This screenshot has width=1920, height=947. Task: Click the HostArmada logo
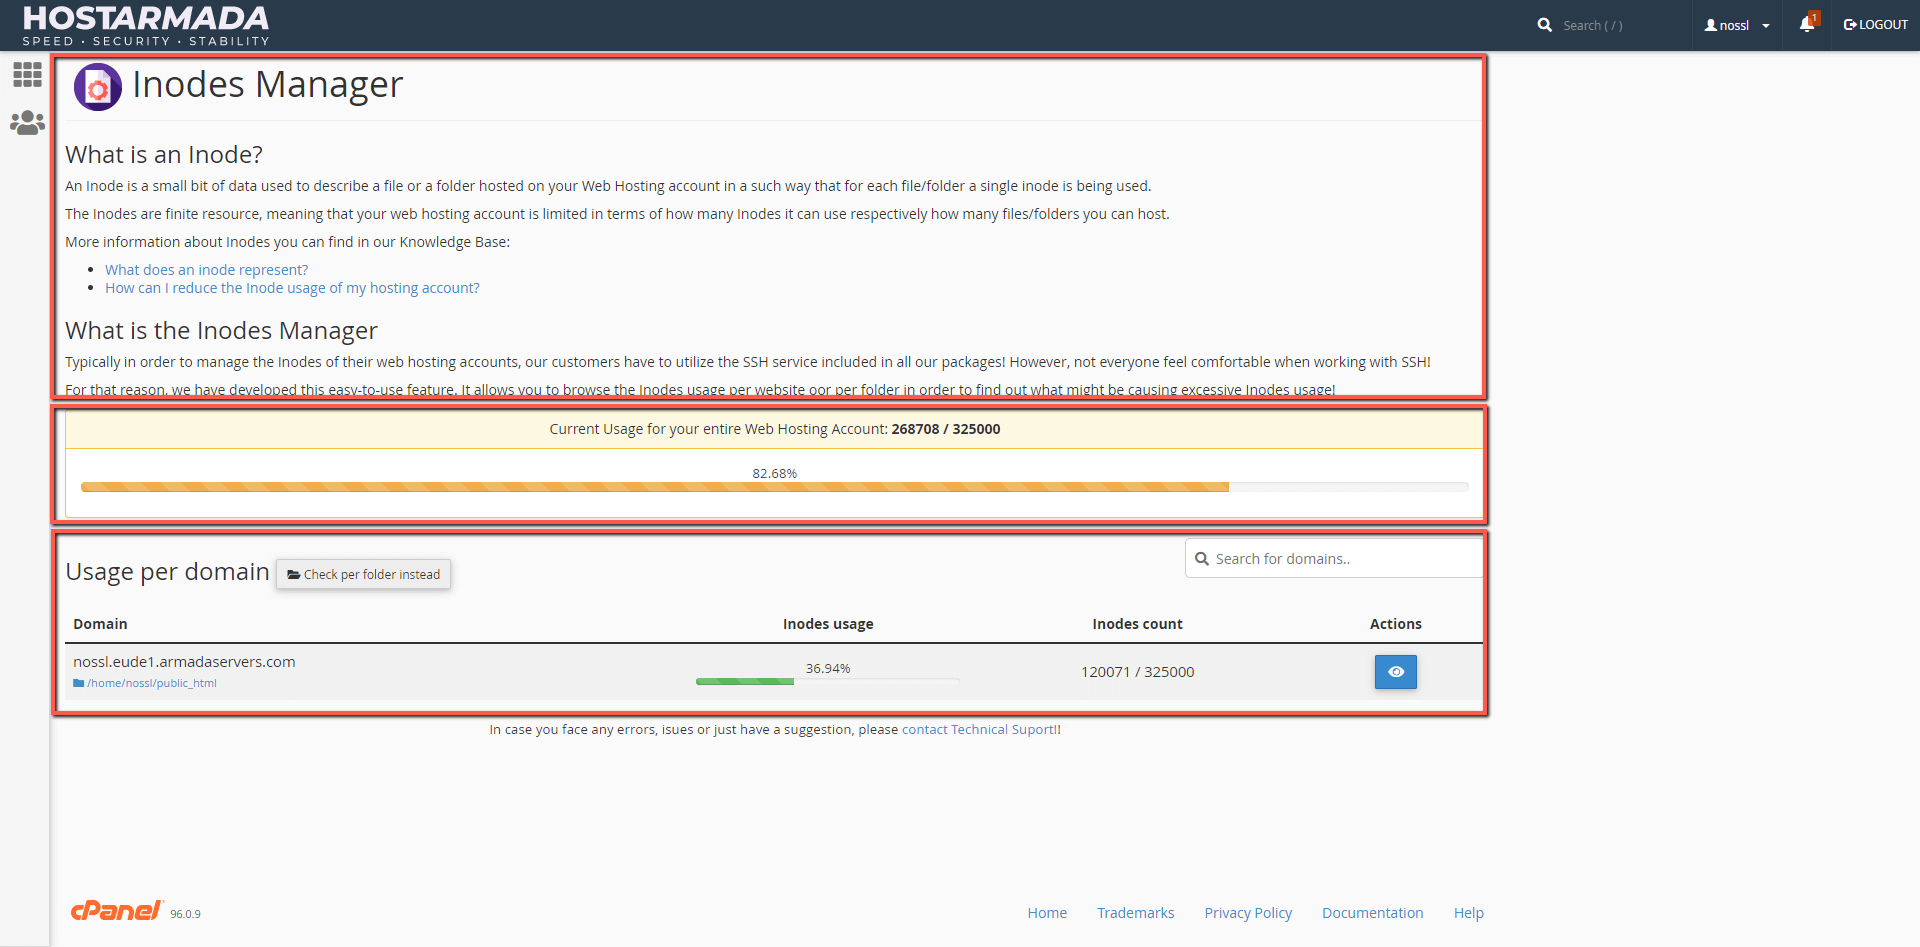pos(146,25)
